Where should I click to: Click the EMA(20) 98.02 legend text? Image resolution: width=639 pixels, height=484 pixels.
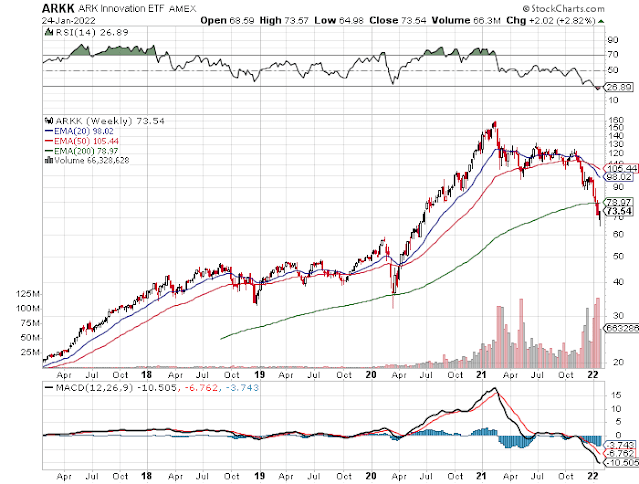tap(84, 131)
